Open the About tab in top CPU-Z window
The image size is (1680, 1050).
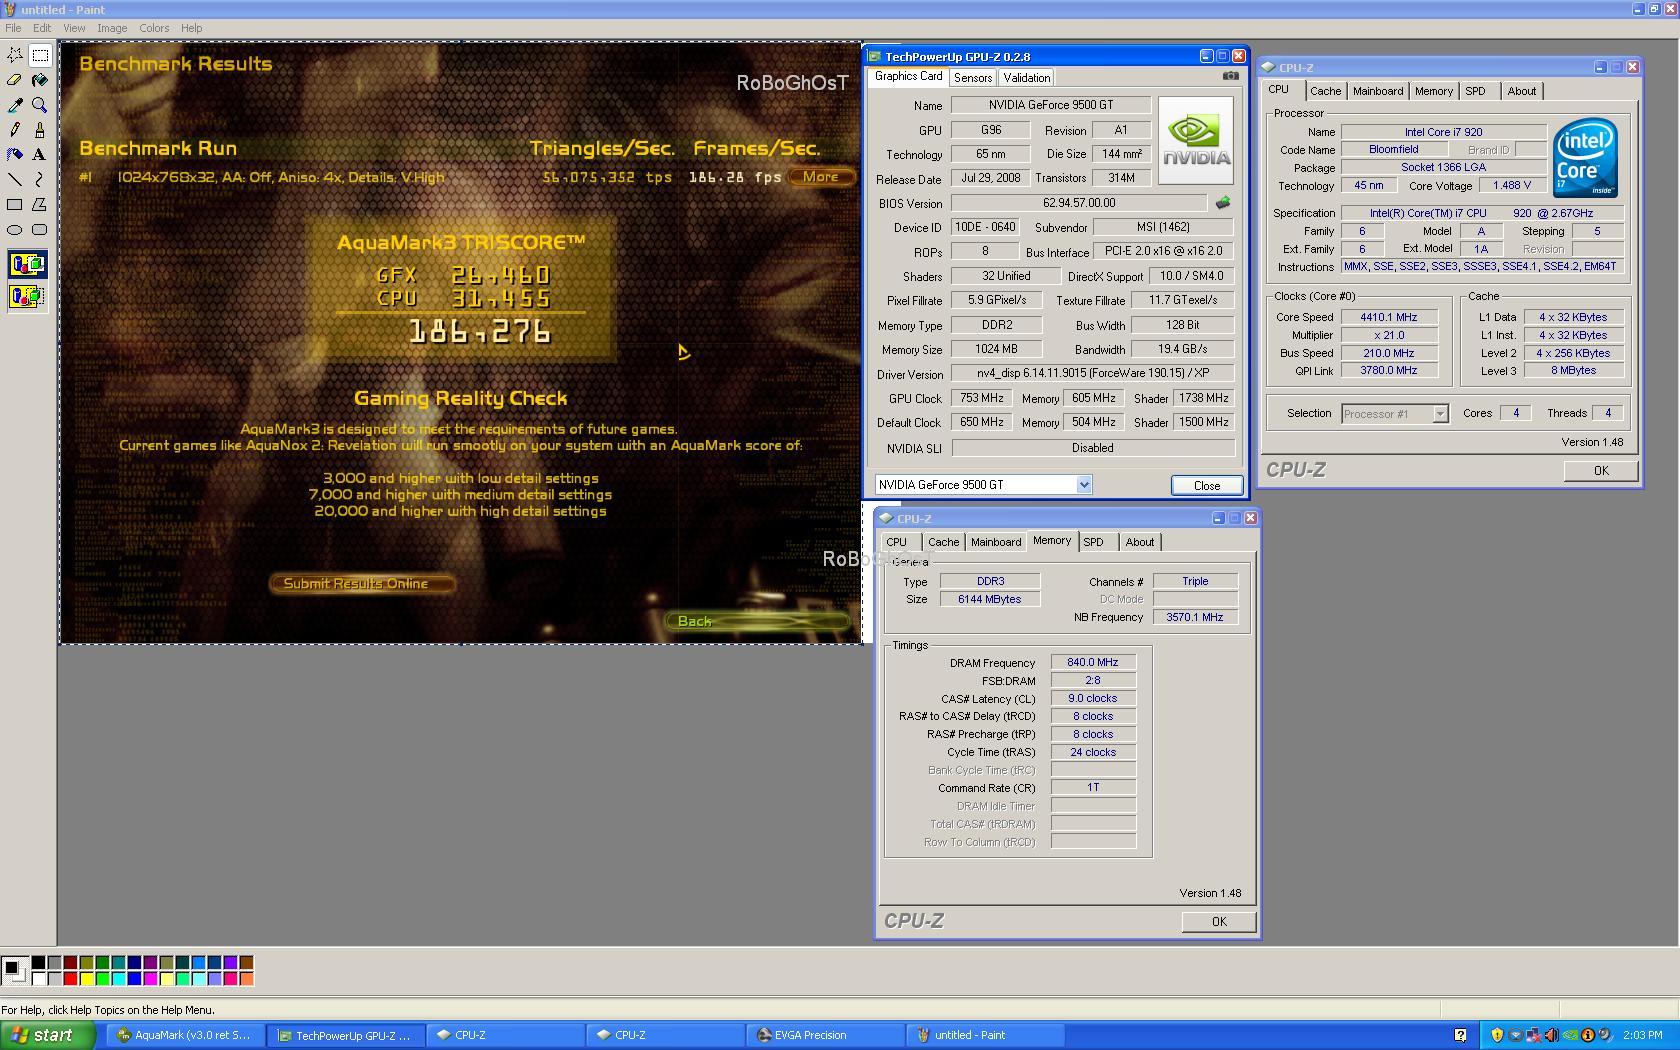coord(1522,91)
